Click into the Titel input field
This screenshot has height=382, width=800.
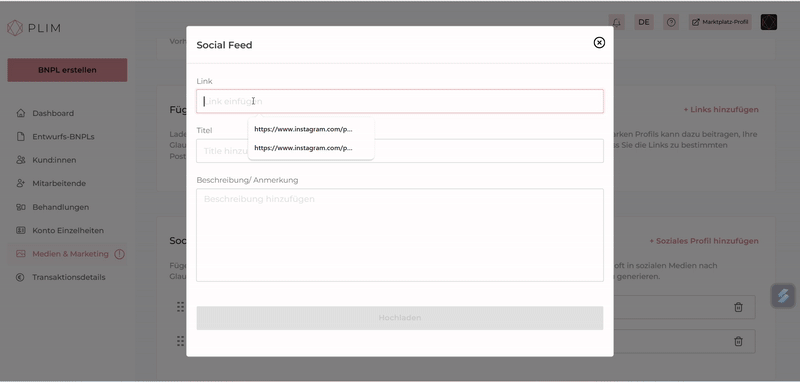[399, 151]
